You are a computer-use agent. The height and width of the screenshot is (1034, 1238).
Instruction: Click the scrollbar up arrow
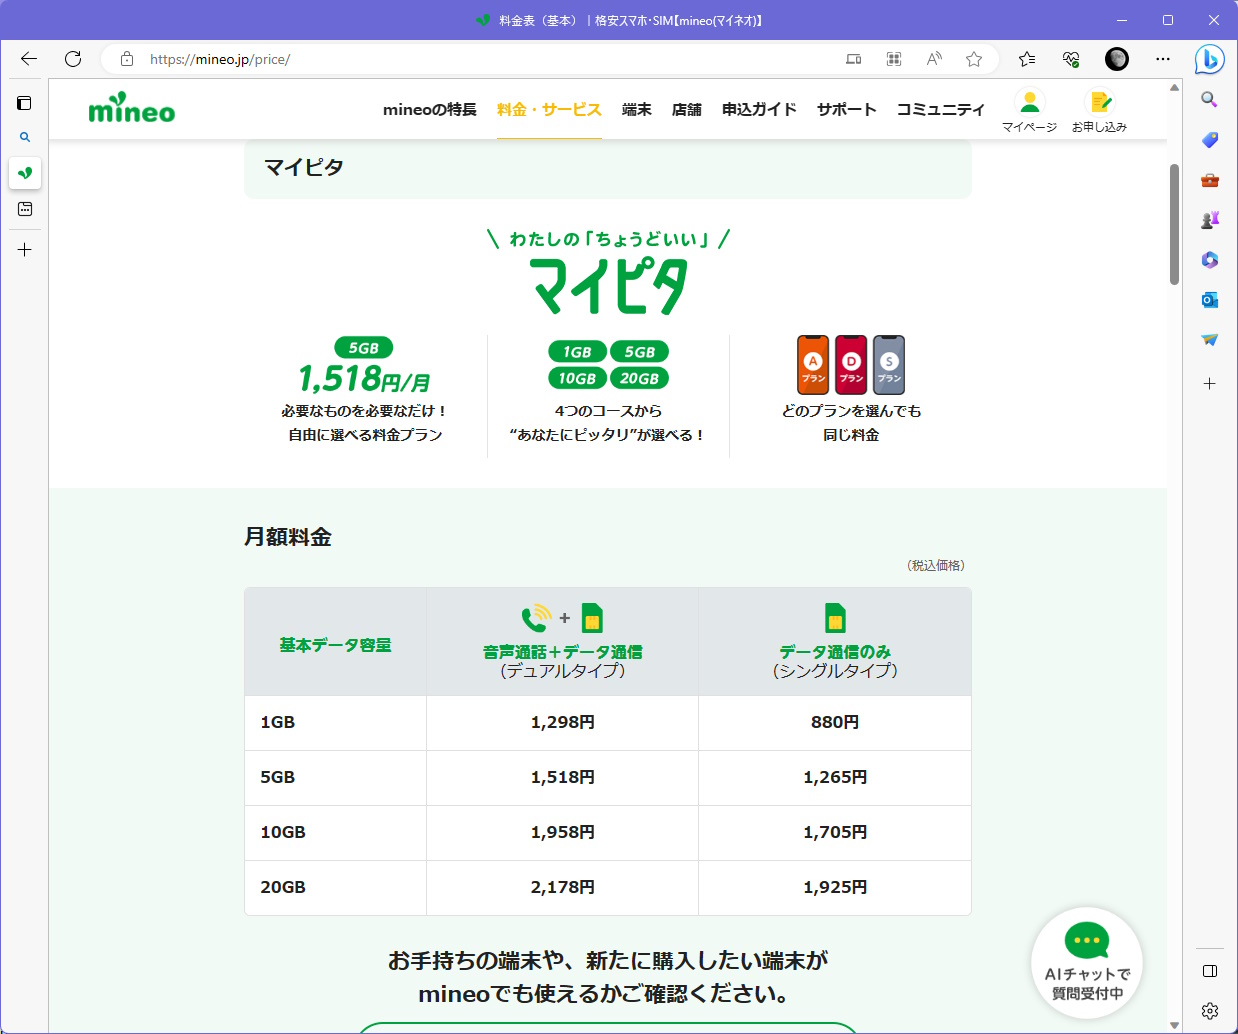pos(1174,88)
